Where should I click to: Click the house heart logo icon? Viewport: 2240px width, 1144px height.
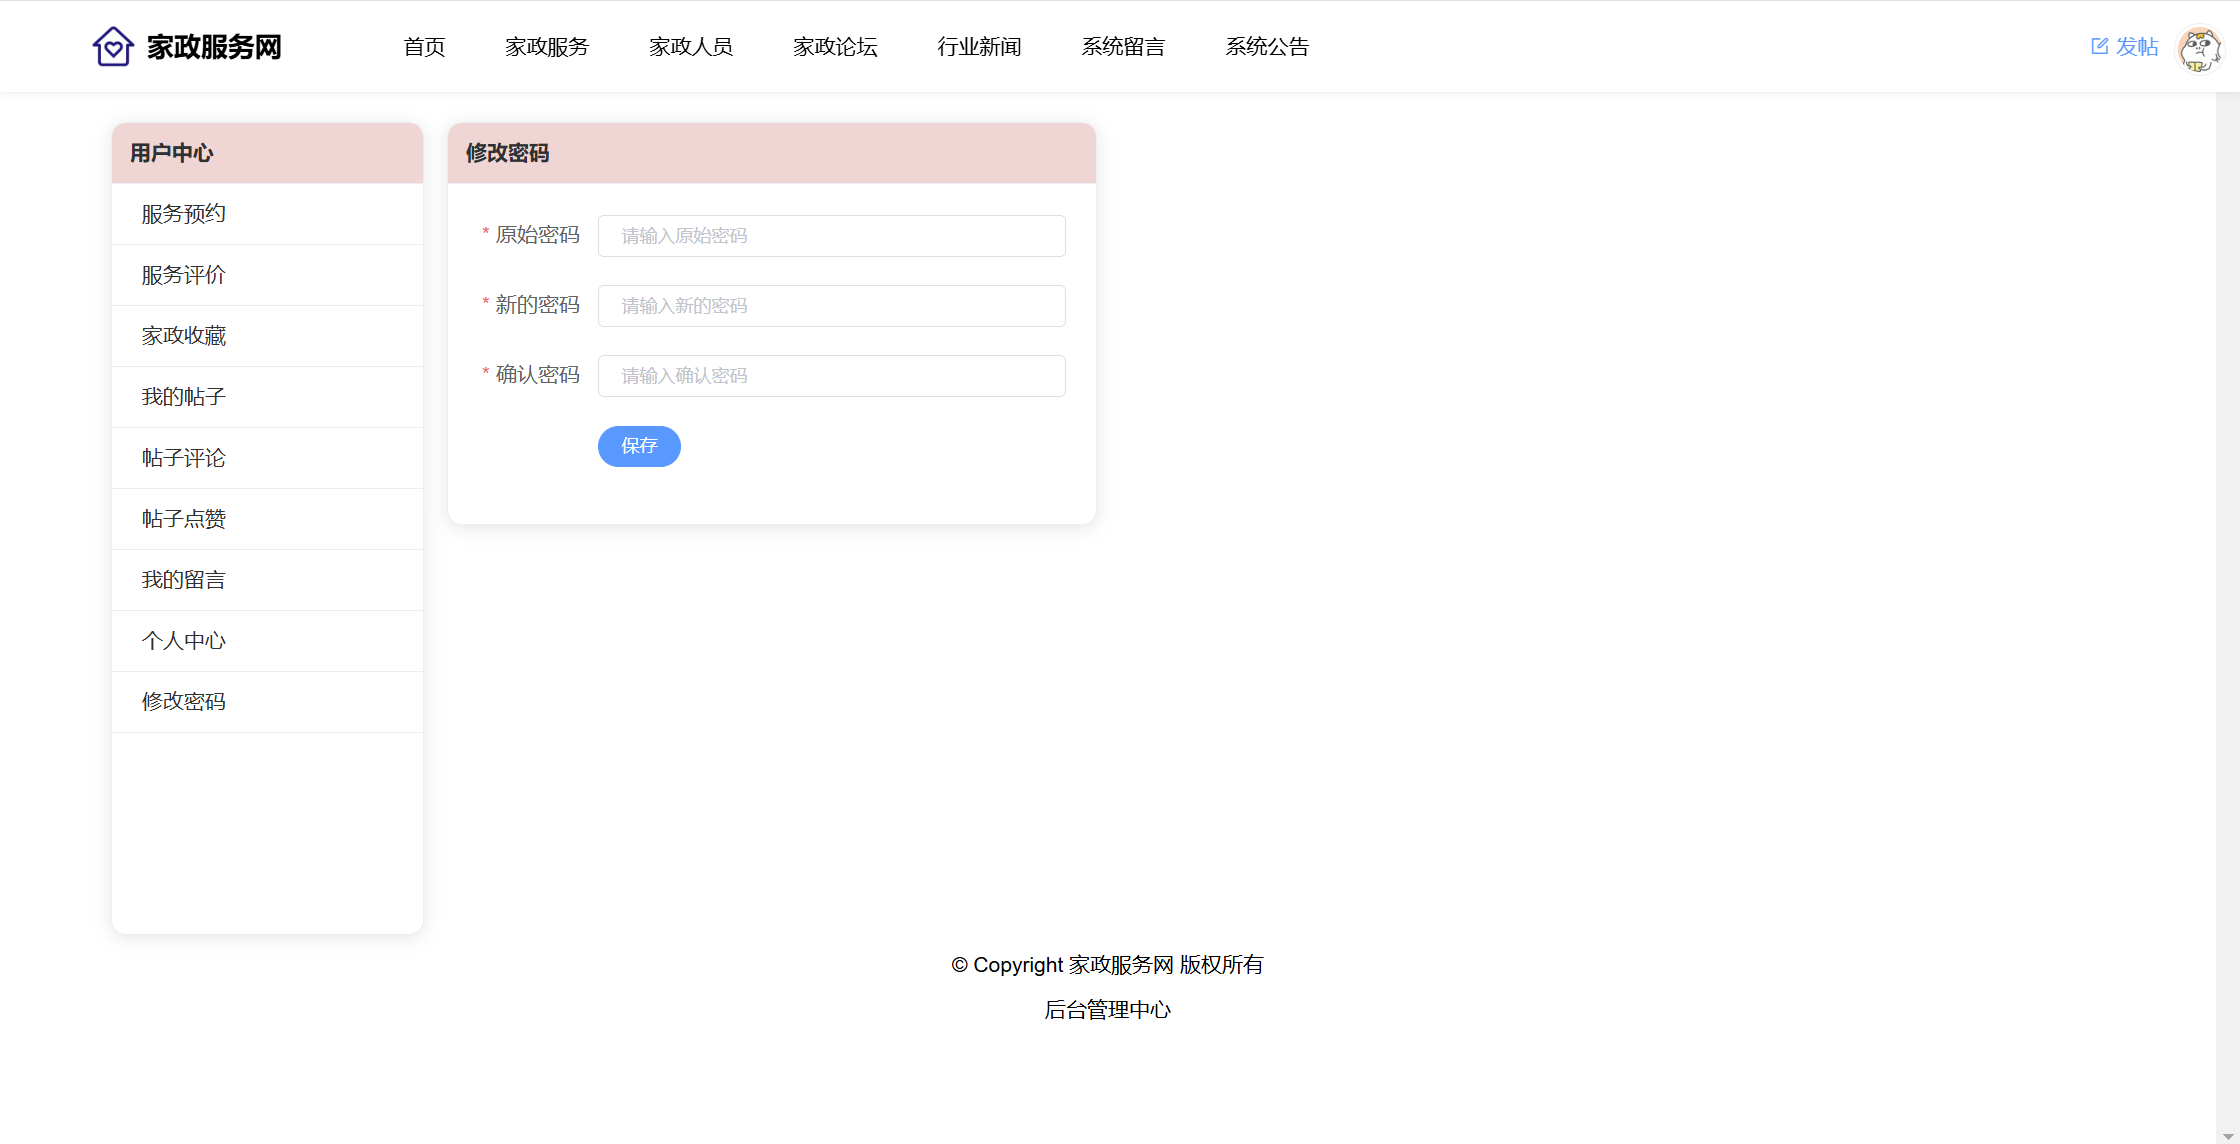tap(113, 46)
